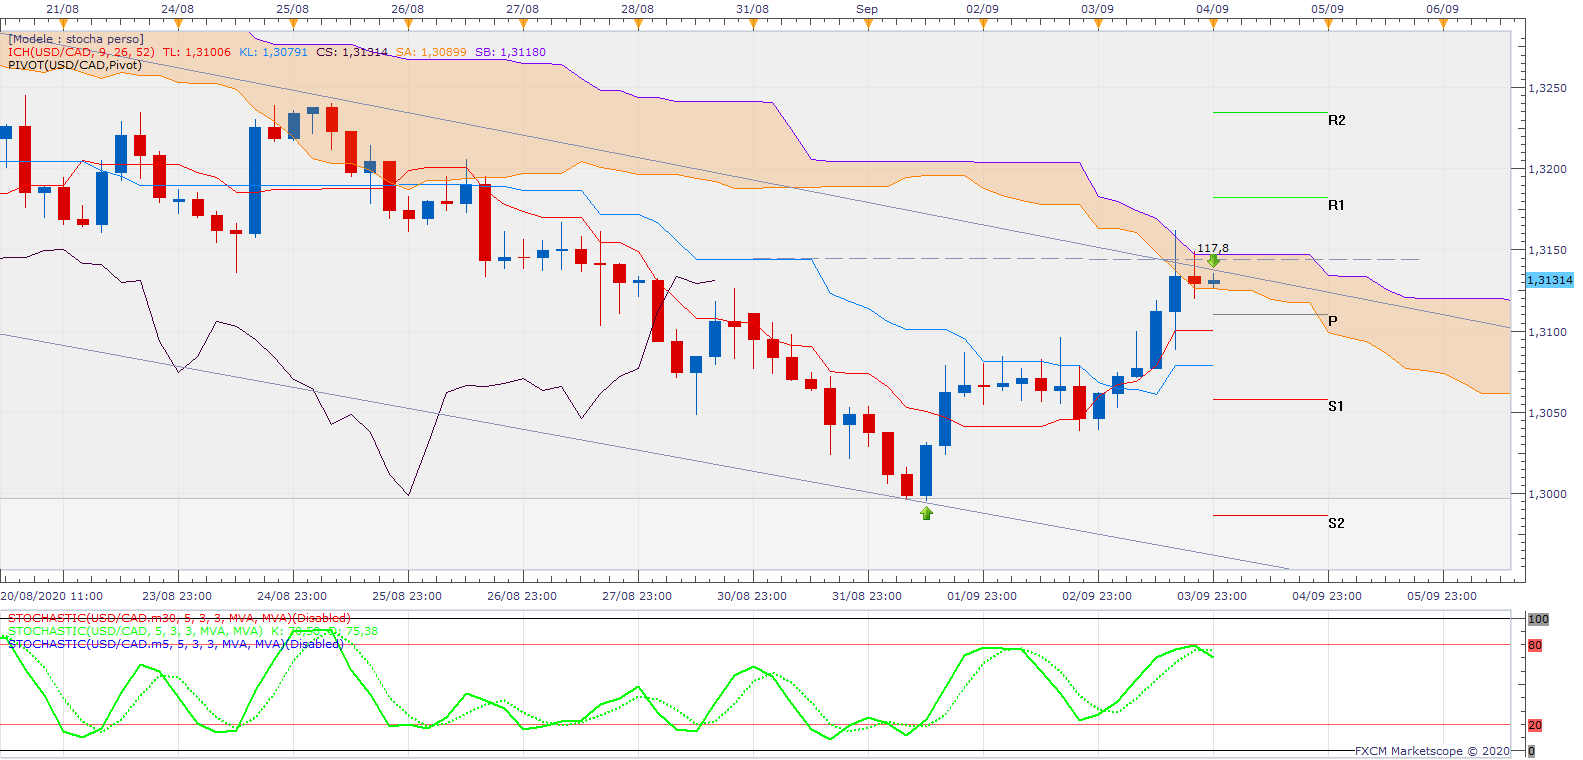This screenshot has width=1583, height=760.
Task: Pick the orange day marker for 27/08
Action: click(523, 24)
